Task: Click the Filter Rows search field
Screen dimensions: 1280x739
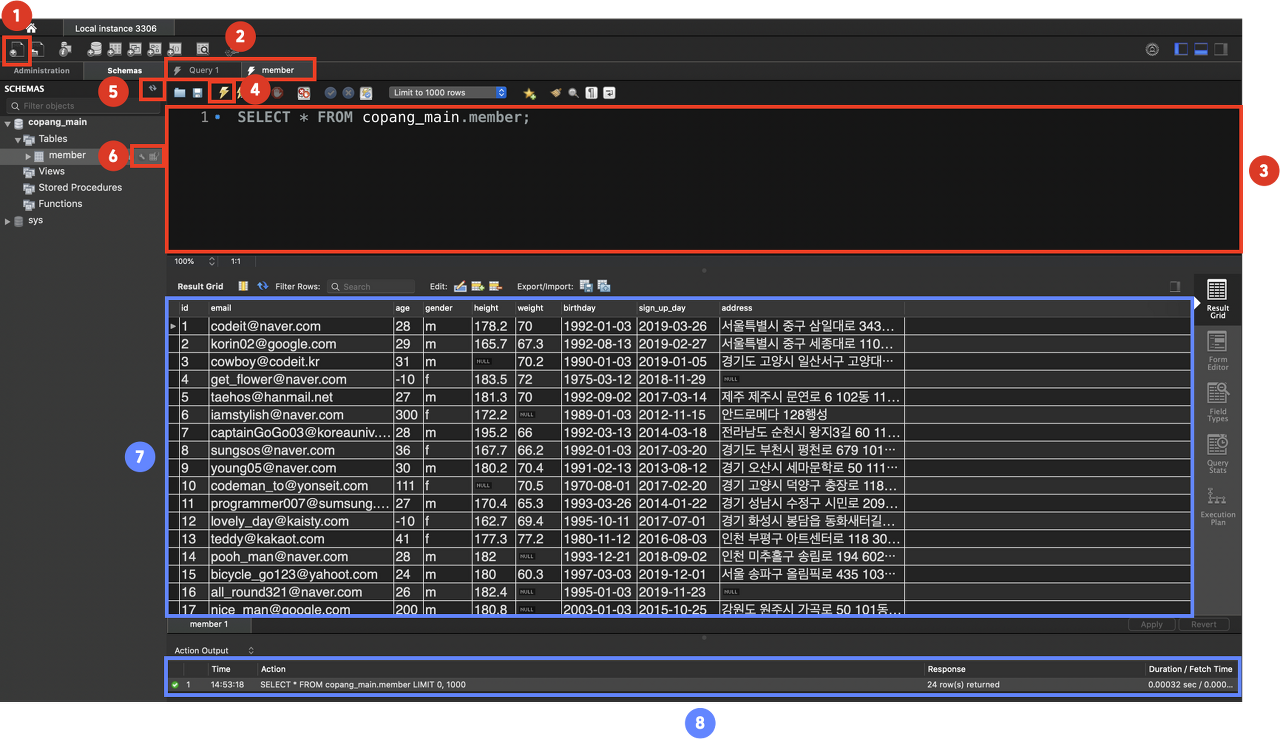Action: pyautogui.click(x=371, y=286)
